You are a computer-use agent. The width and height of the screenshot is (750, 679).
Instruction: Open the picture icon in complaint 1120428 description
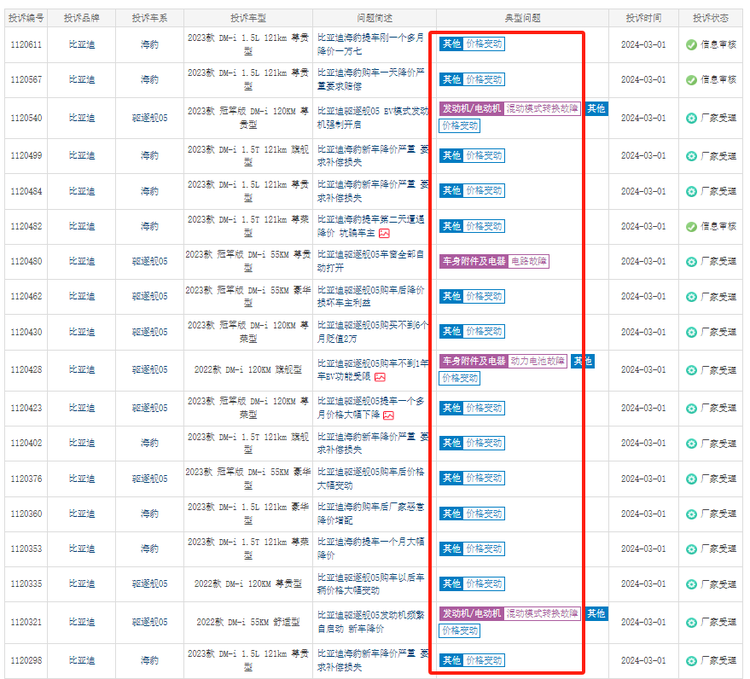click(x=380, y=377)
